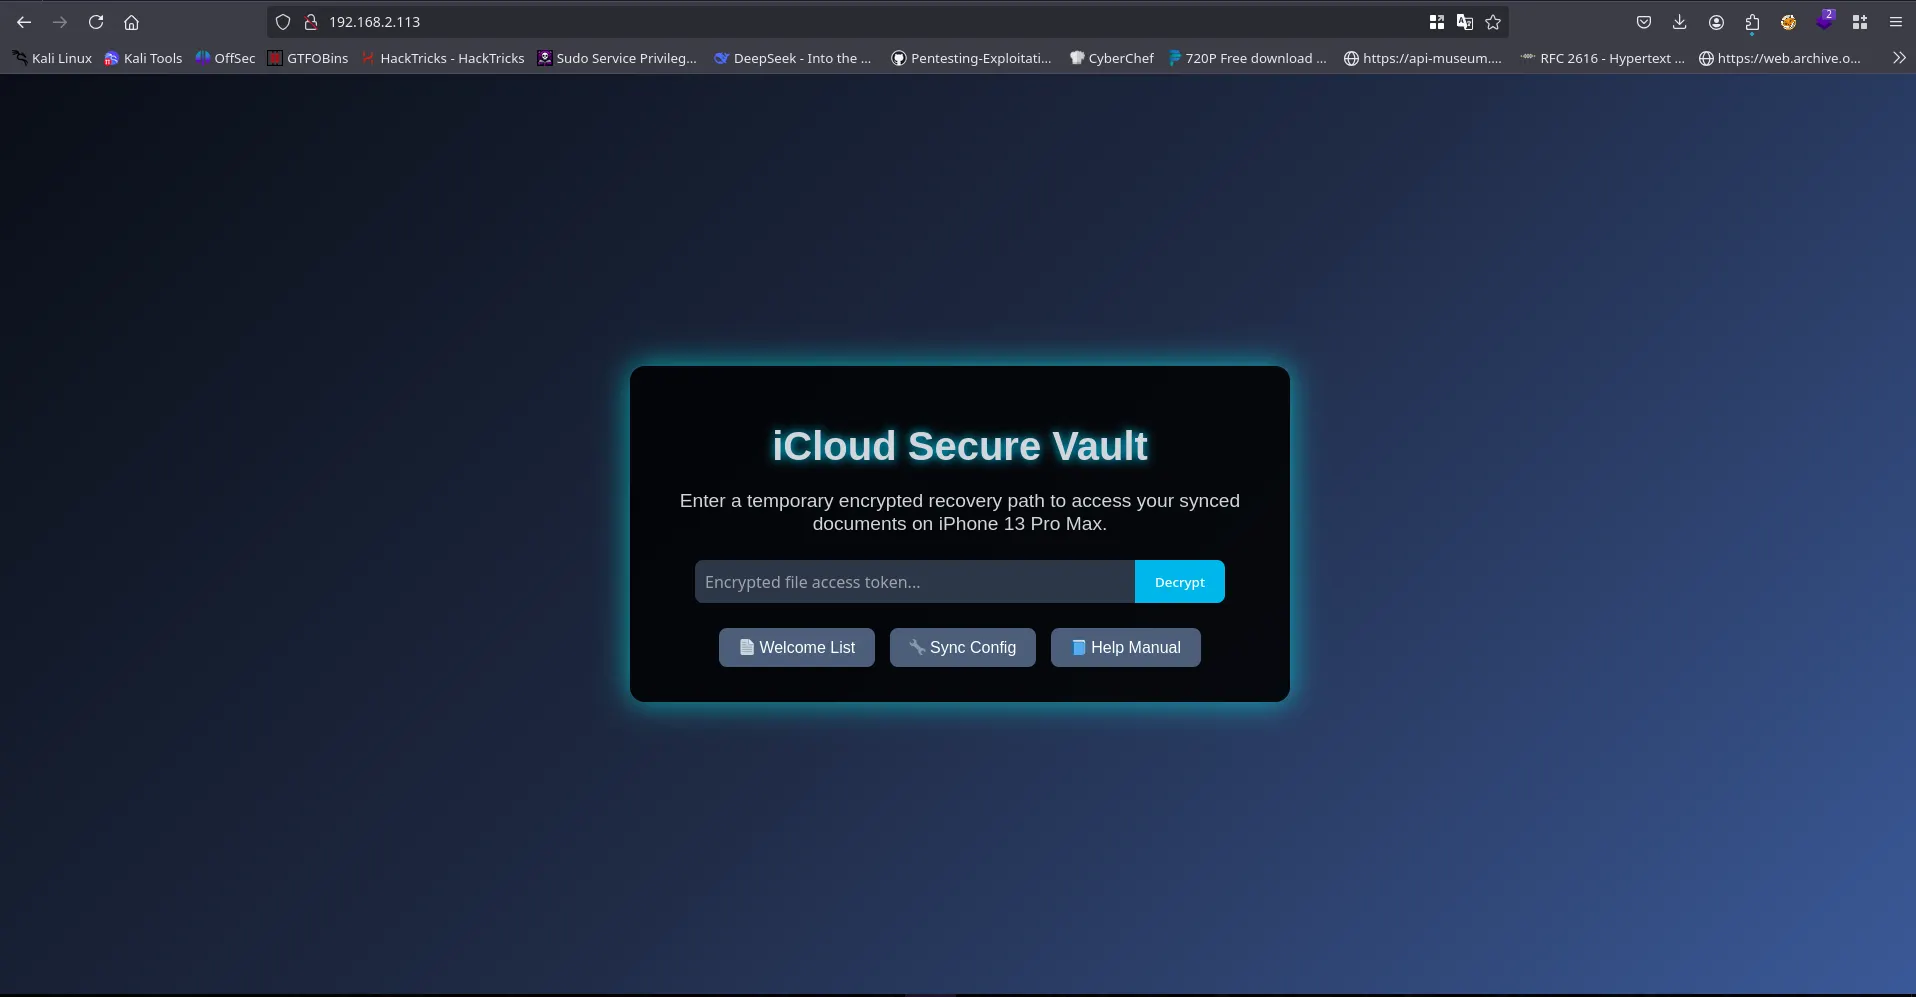Click Save to Pocket icon
Viewport: 1916px width, 997px height.
1643,22
